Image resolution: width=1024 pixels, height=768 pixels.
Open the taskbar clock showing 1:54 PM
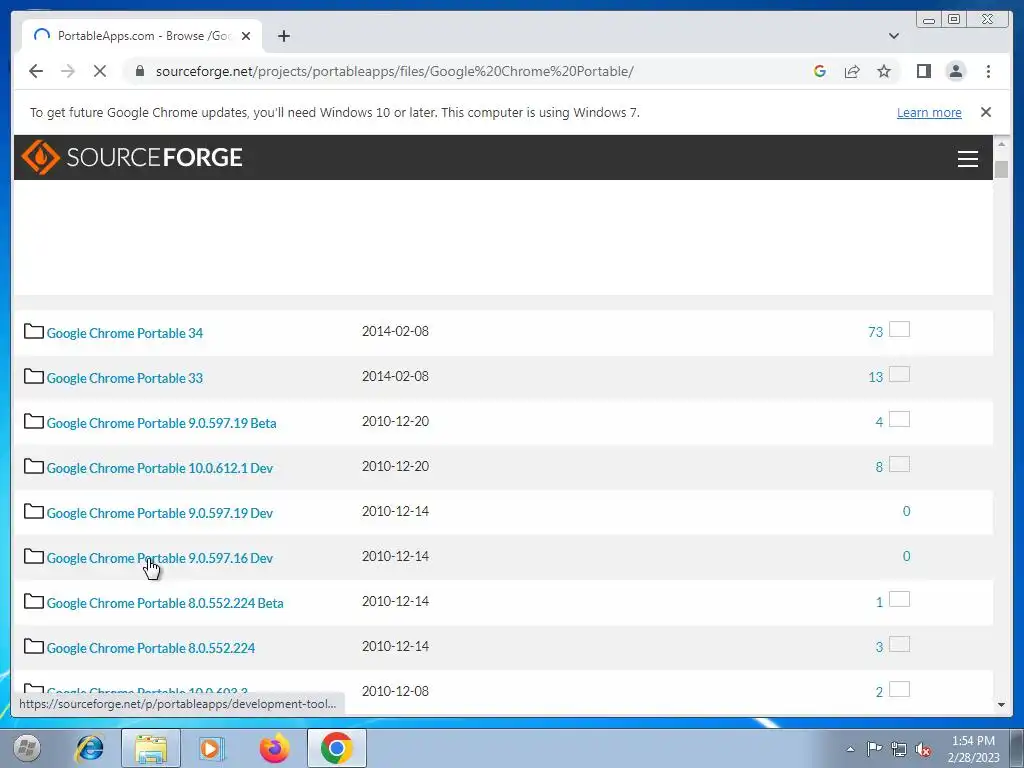pyautogui.click(x=973, y=749)
